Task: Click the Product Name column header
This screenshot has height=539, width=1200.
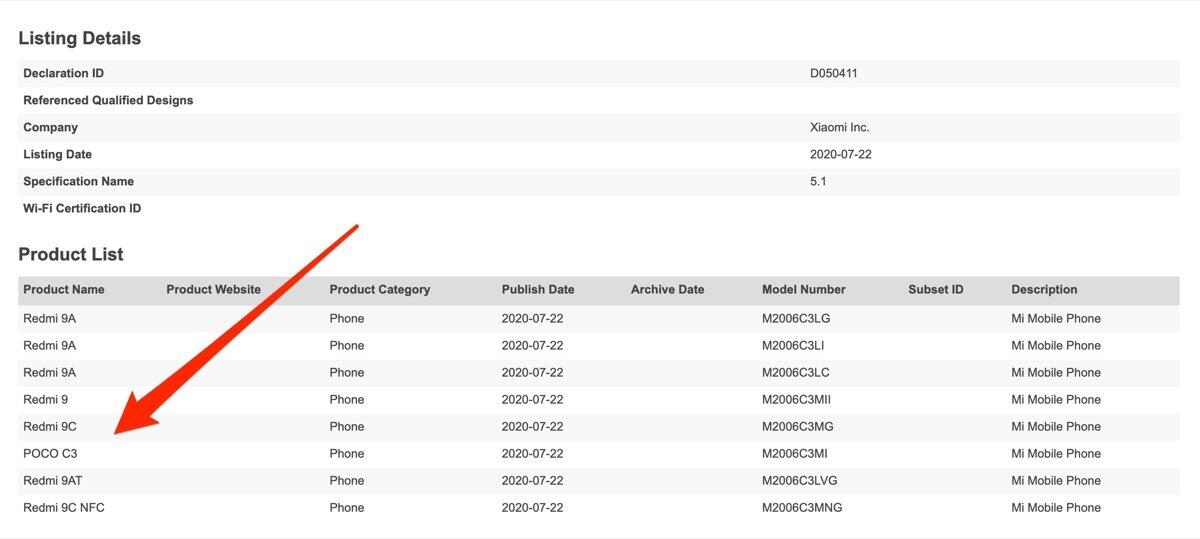Action: click(x=64, y=289)
